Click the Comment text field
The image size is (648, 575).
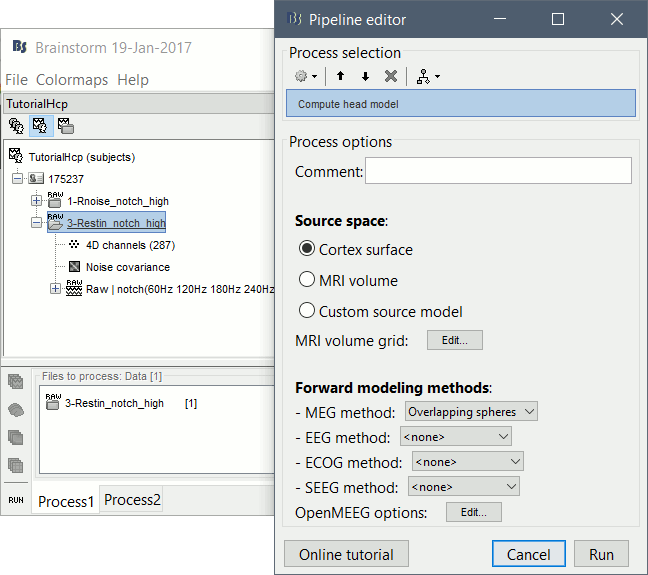click(498, 171)
